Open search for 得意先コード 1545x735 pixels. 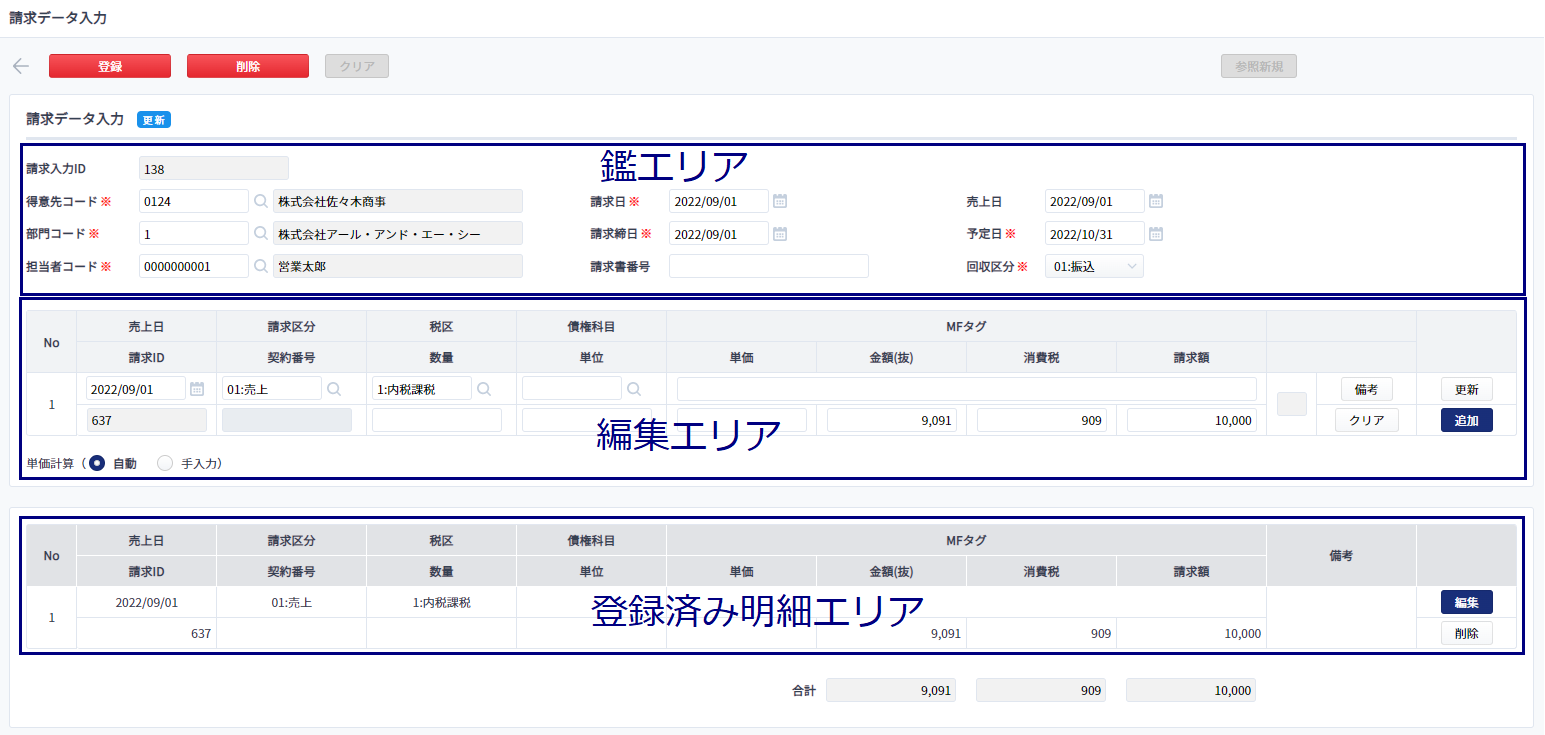(x=261, y=202)
